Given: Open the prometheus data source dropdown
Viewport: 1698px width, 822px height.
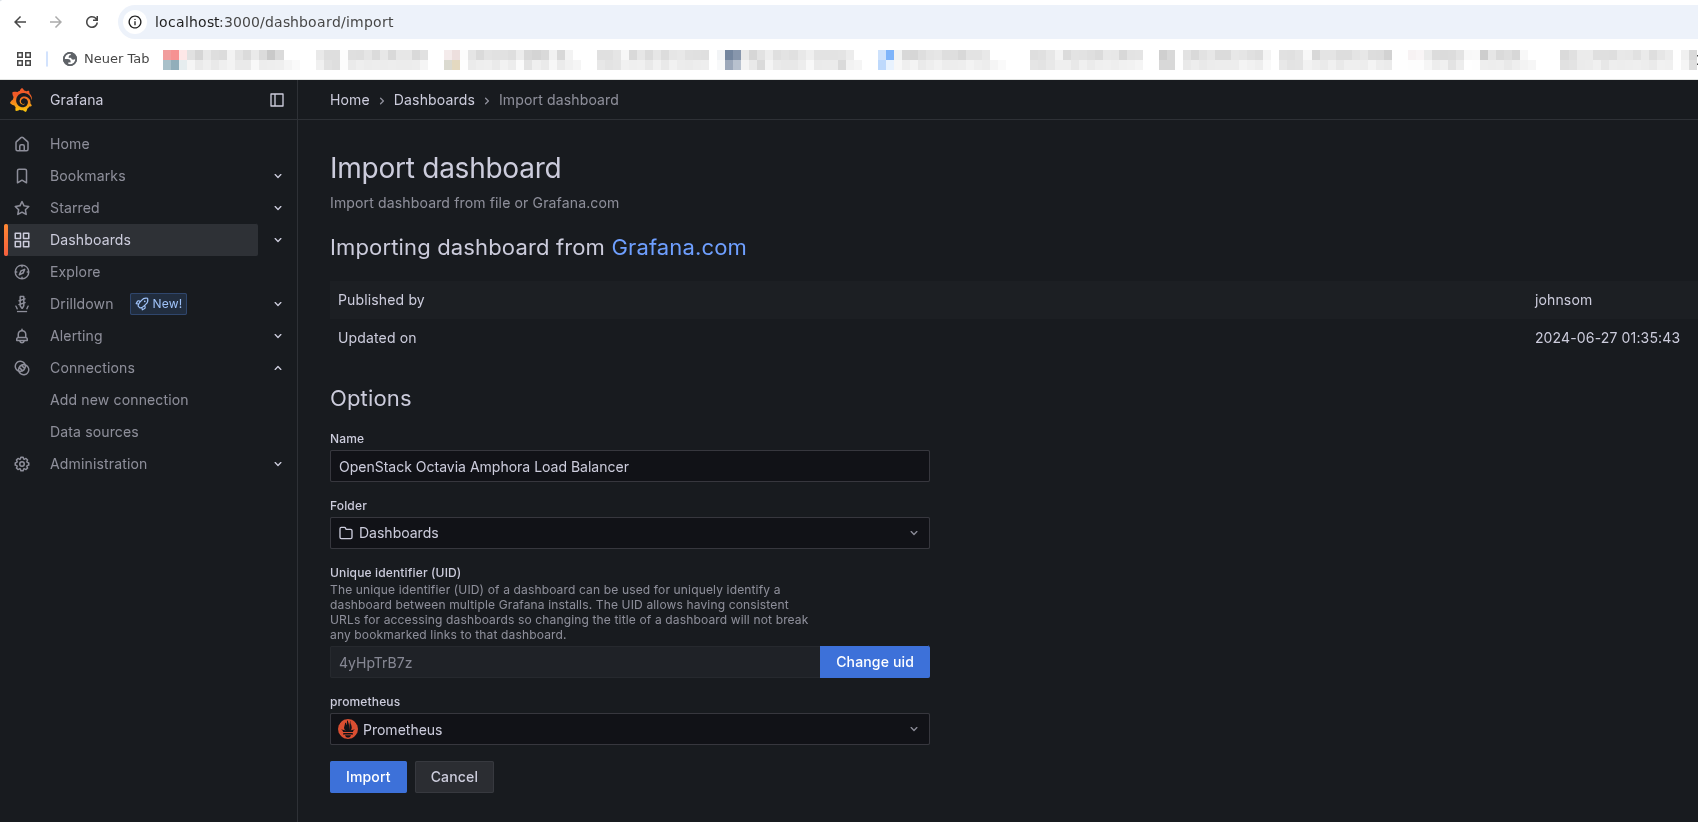Looking at the screenshot, I should click(629, 729).
